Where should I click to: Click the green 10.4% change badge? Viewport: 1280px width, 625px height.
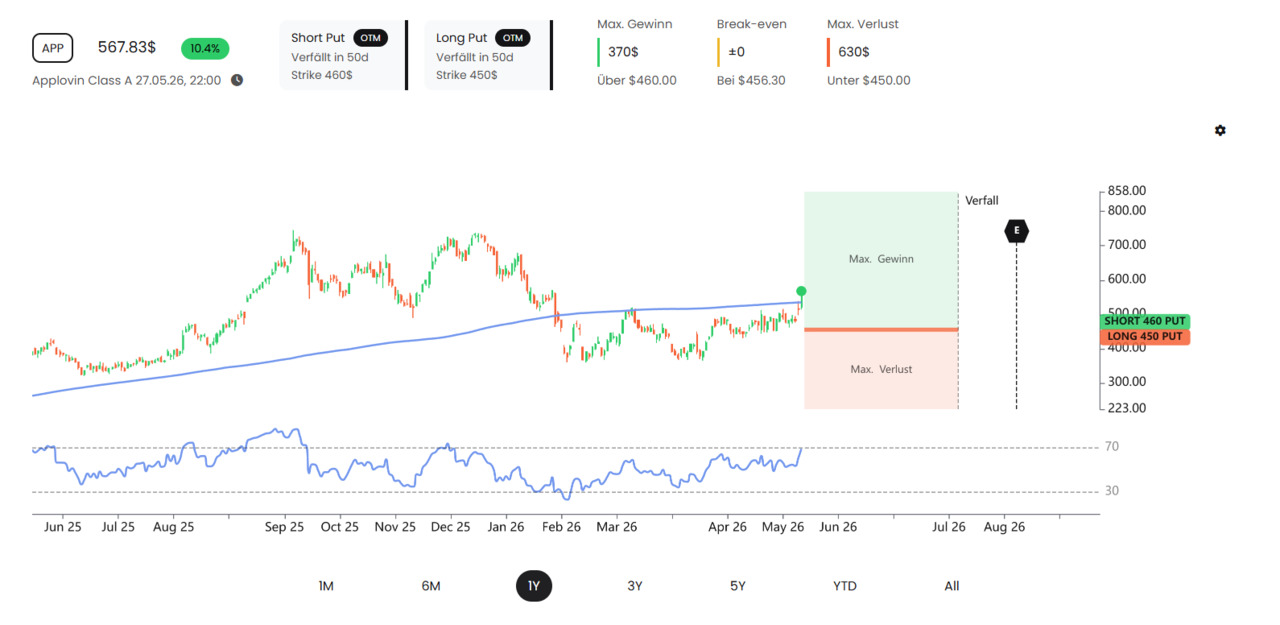(205, 48)
